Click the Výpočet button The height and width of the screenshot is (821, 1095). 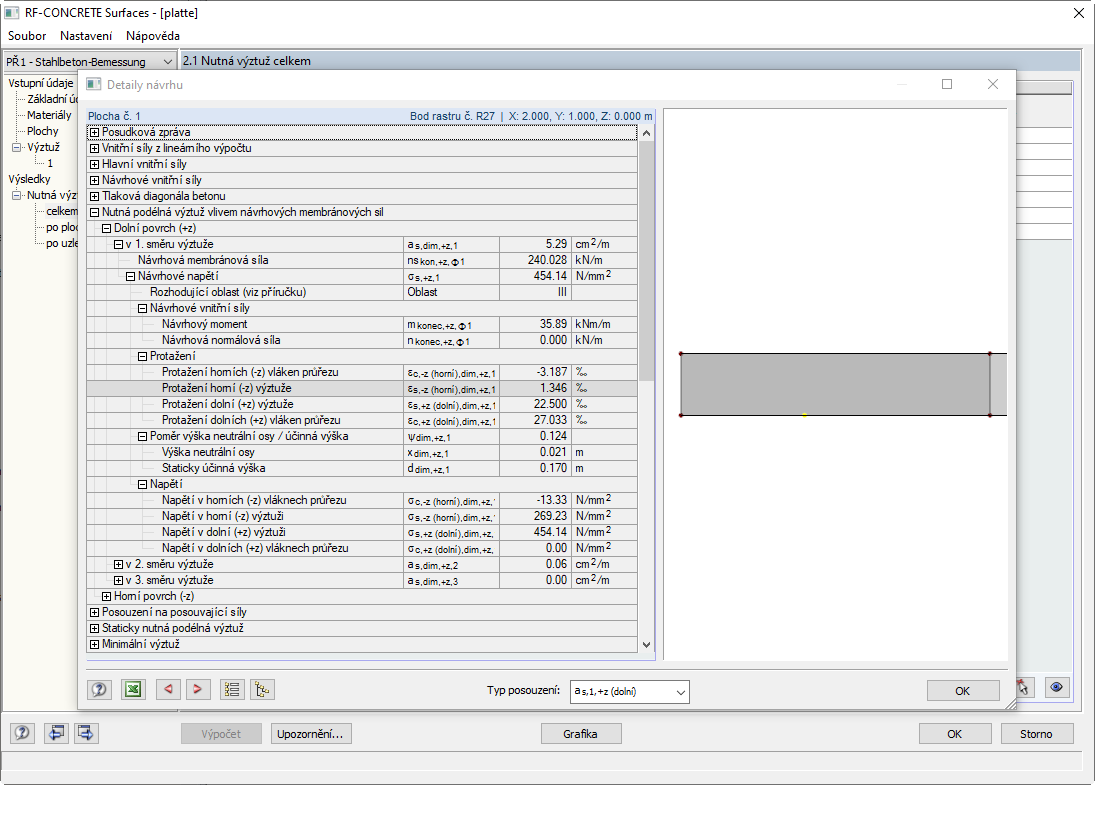click(221, 734)
